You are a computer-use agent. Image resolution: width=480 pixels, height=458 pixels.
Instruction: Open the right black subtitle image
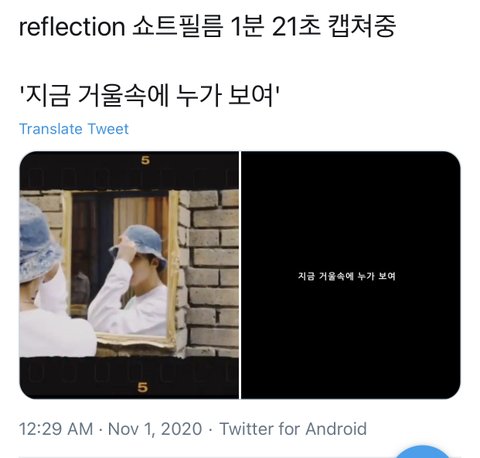(351, 275)
